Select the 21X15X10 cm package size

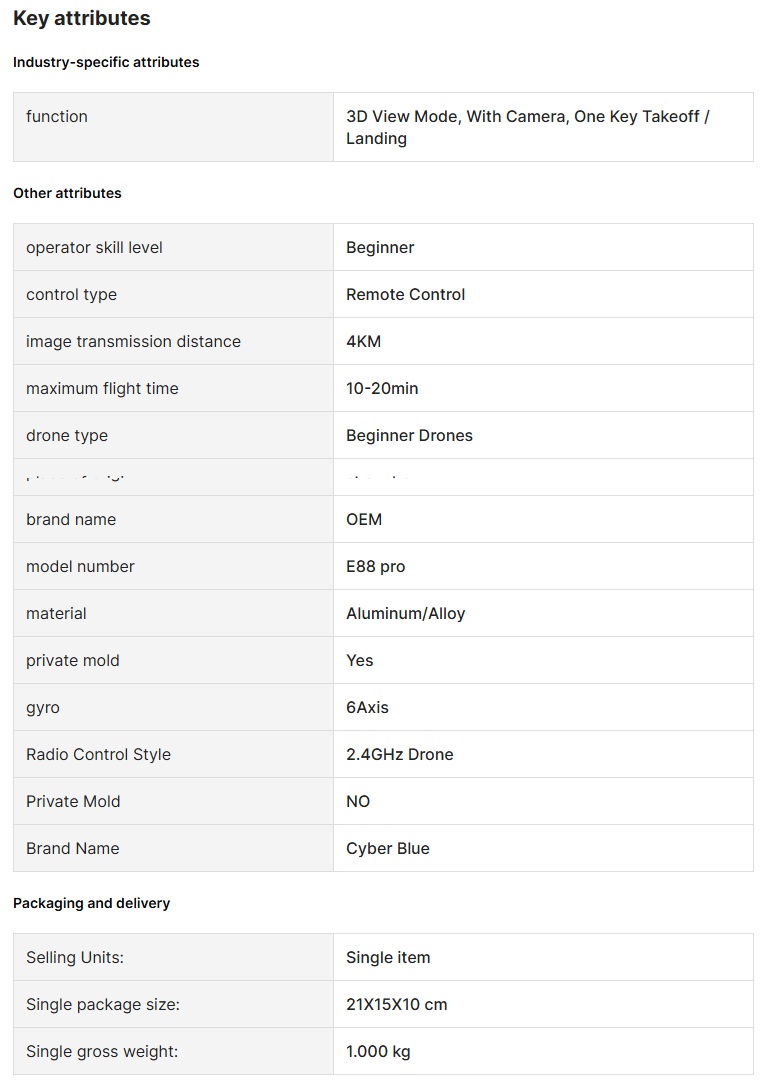[x=396, y=1004]
